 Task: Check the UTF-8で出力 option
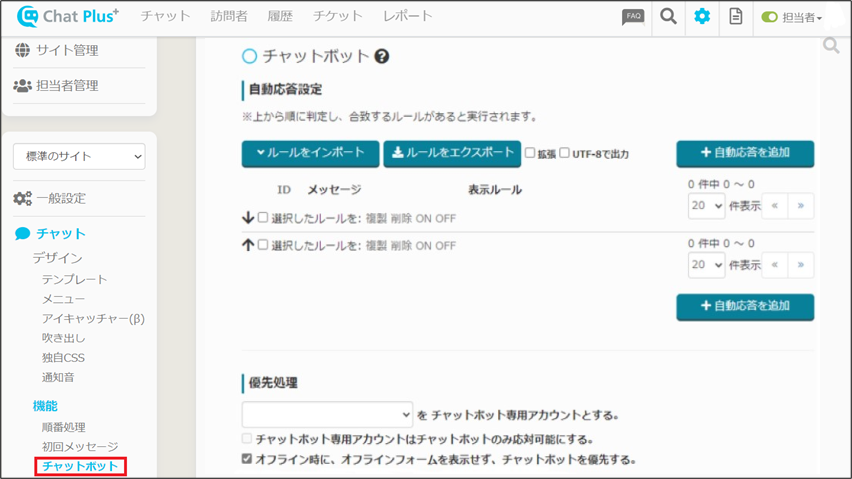click(565, 153)
